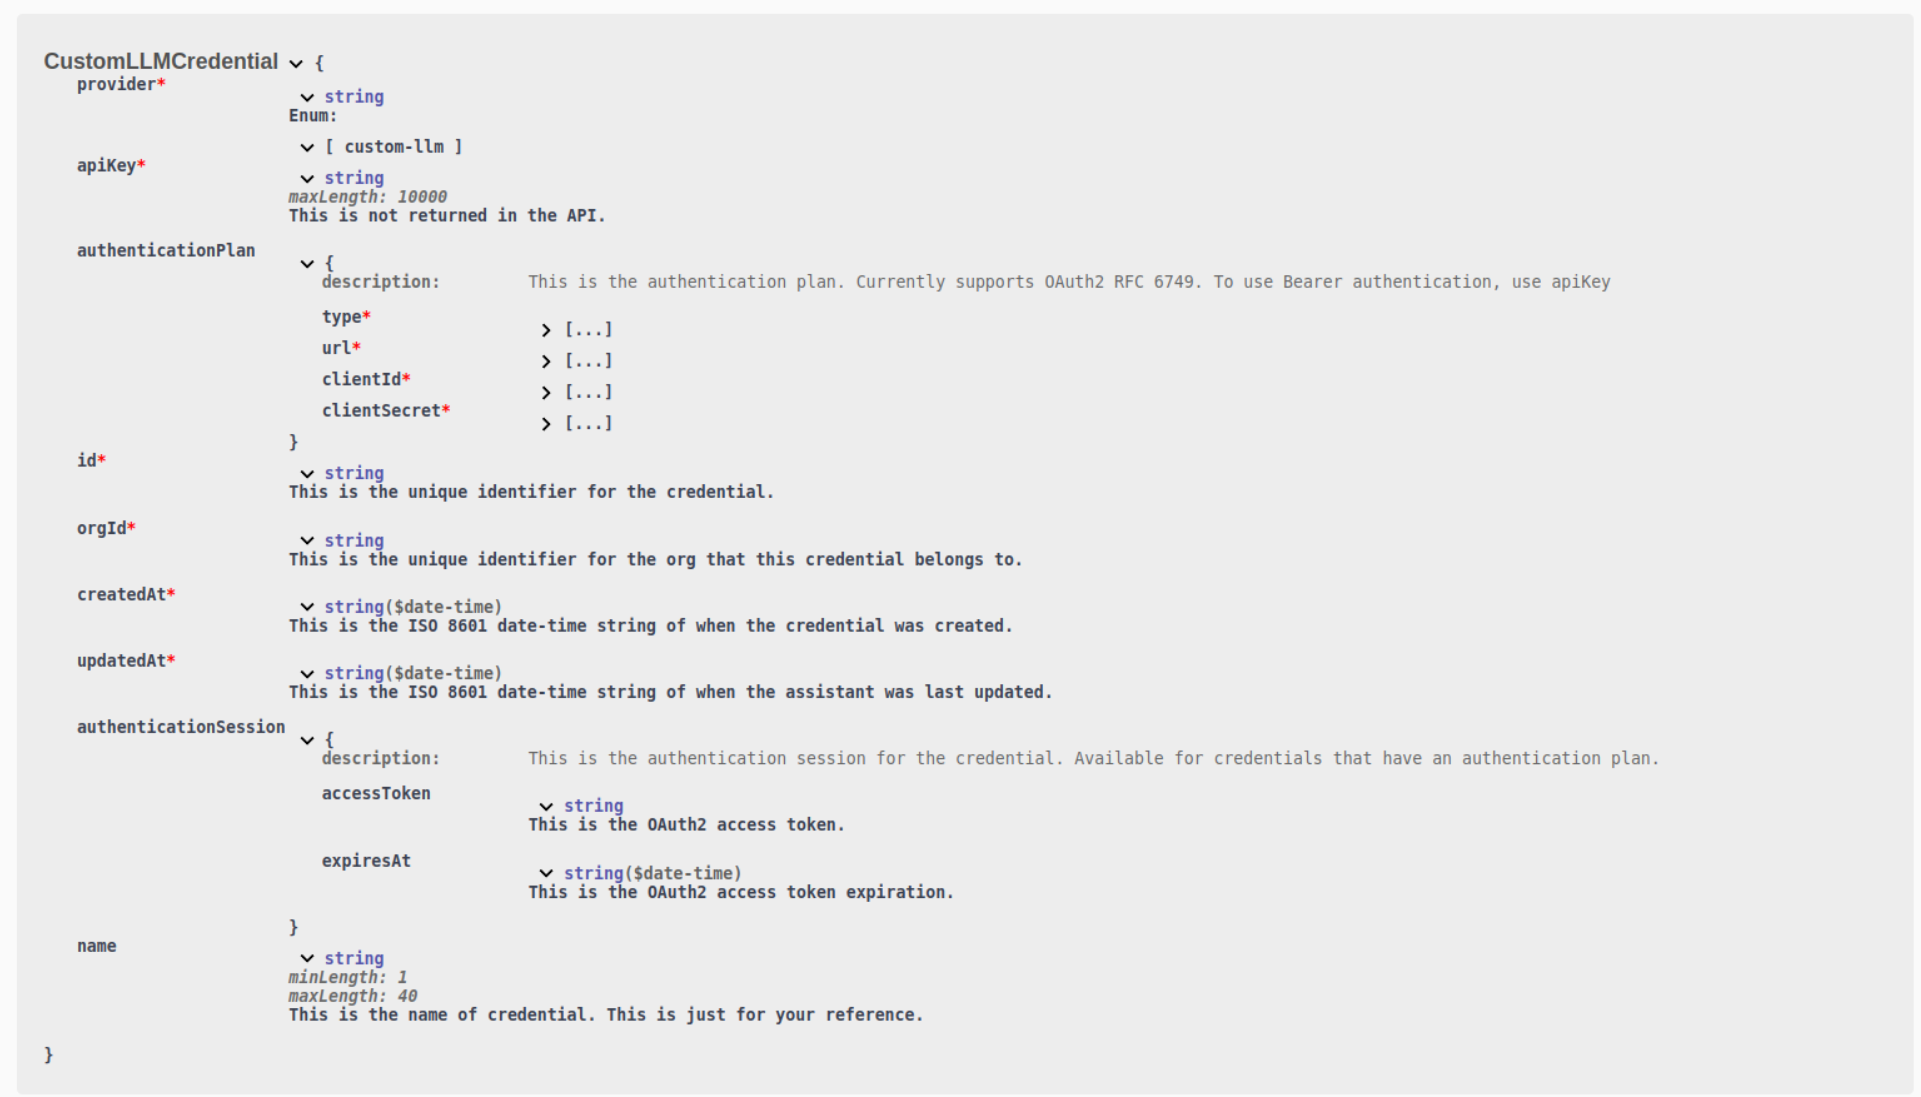
Task: Collapse the authenticationSession object chevron
Action: pyautogui.click(x=307, y=741)
